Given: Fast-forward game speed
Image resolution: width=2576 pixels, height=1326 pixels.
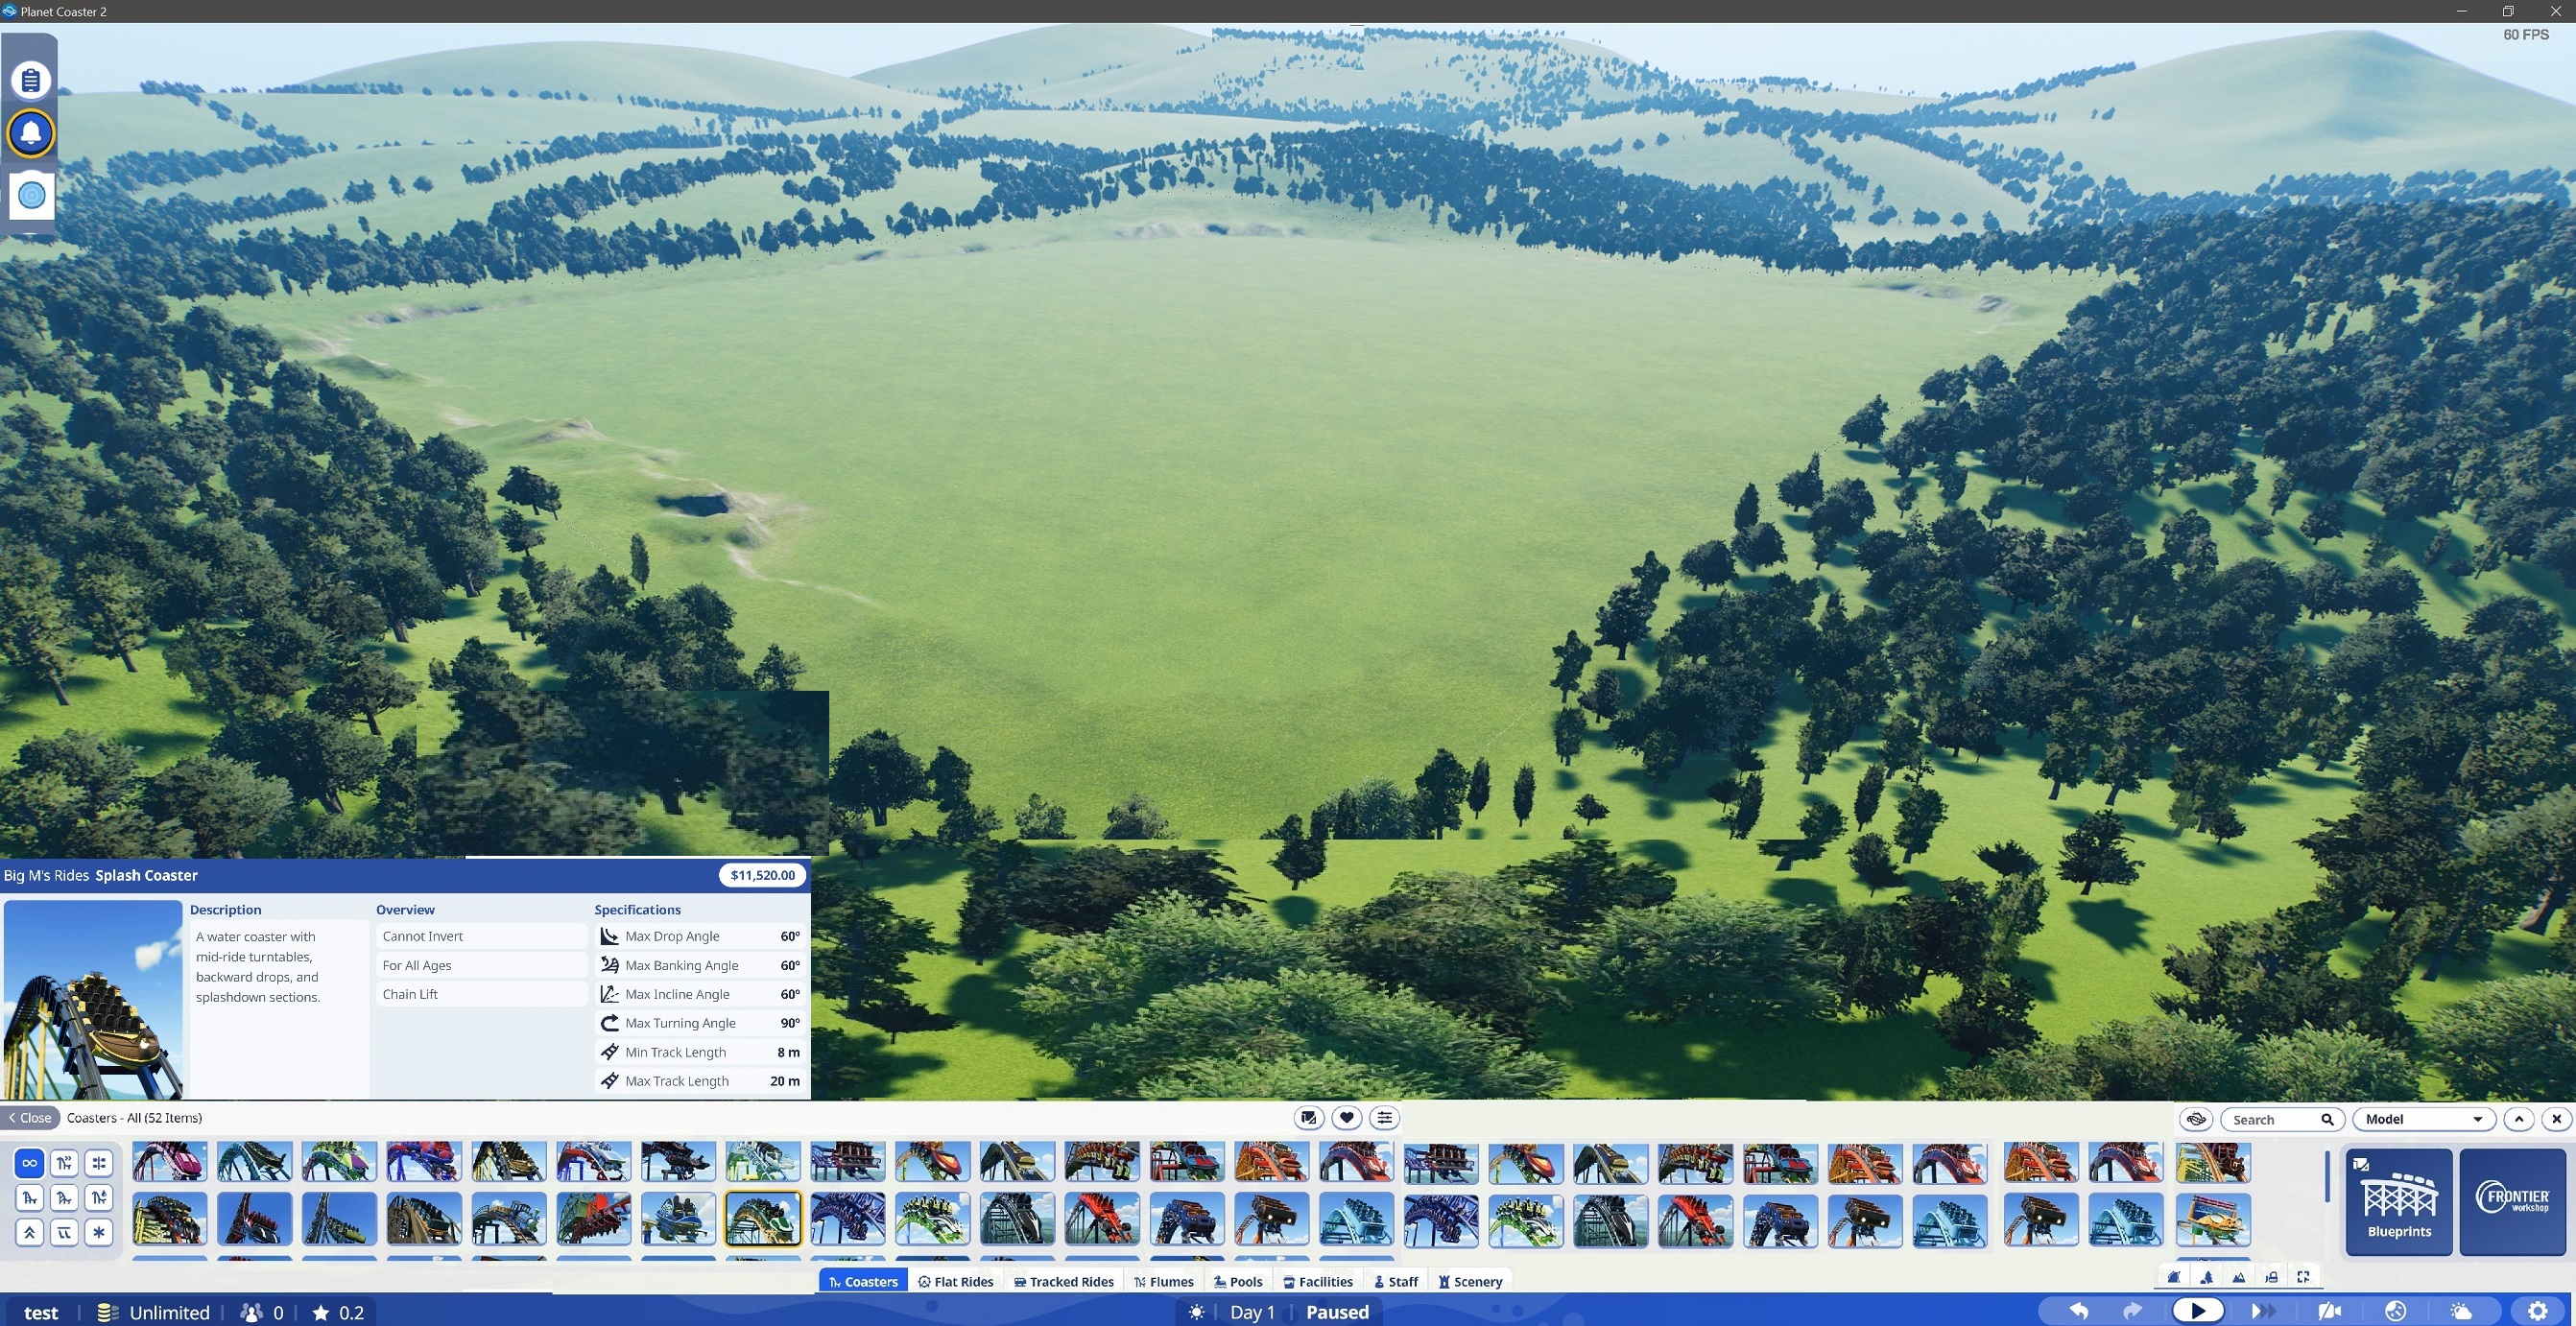Looking at the screenshot, I should click(x=2262, y=1311).
